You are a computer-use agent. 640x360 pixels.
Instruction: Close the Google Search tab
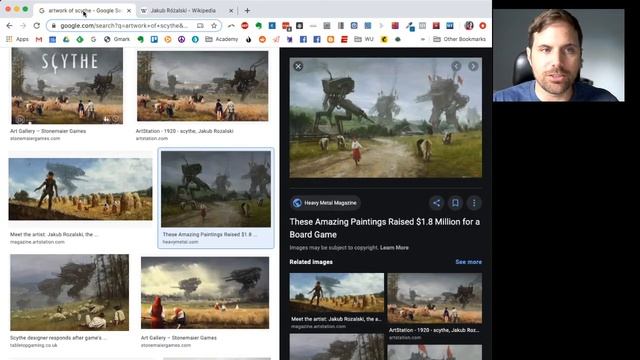coord(129,11)
